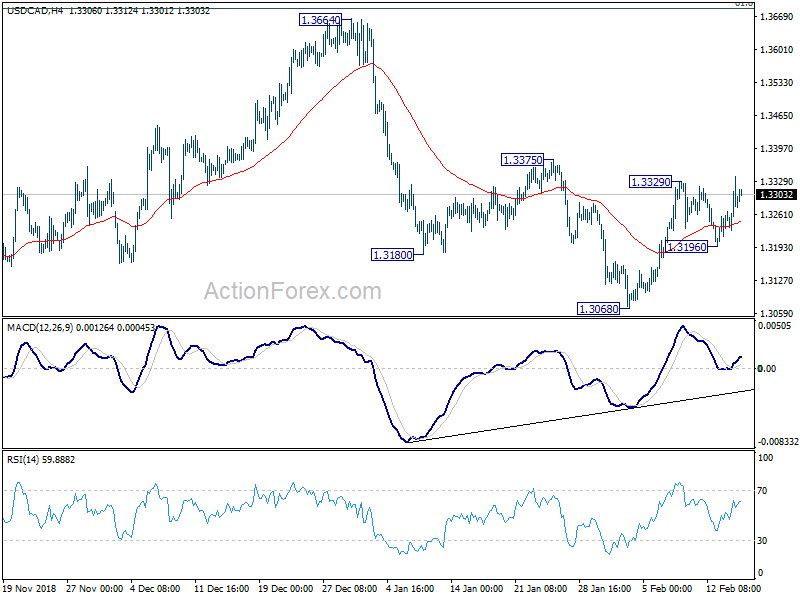Click the 12 Feb 08:00 date label

(733, 589)
